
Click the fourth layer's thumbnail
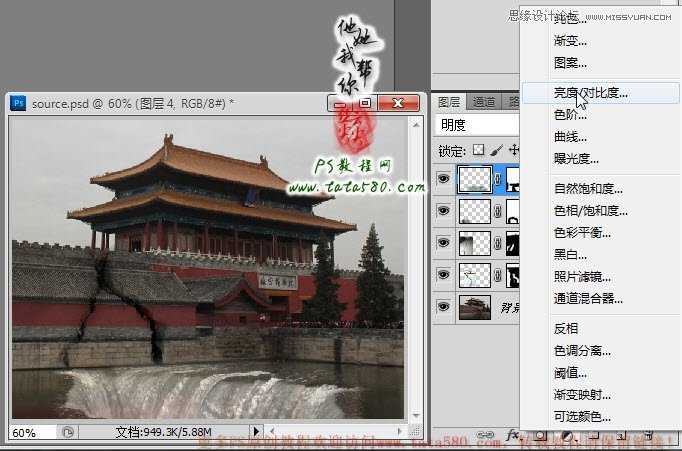point(475,275)
